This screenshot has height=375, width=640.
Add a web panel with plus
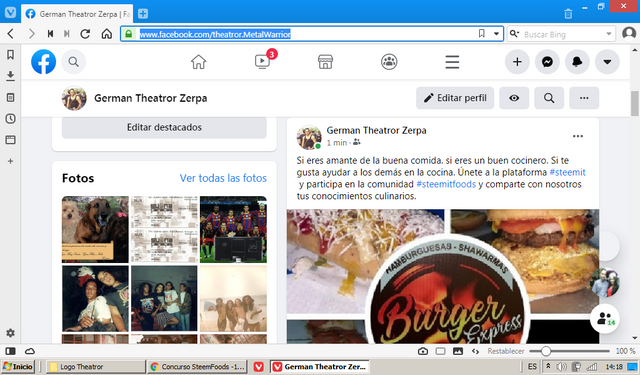[11, 161]
